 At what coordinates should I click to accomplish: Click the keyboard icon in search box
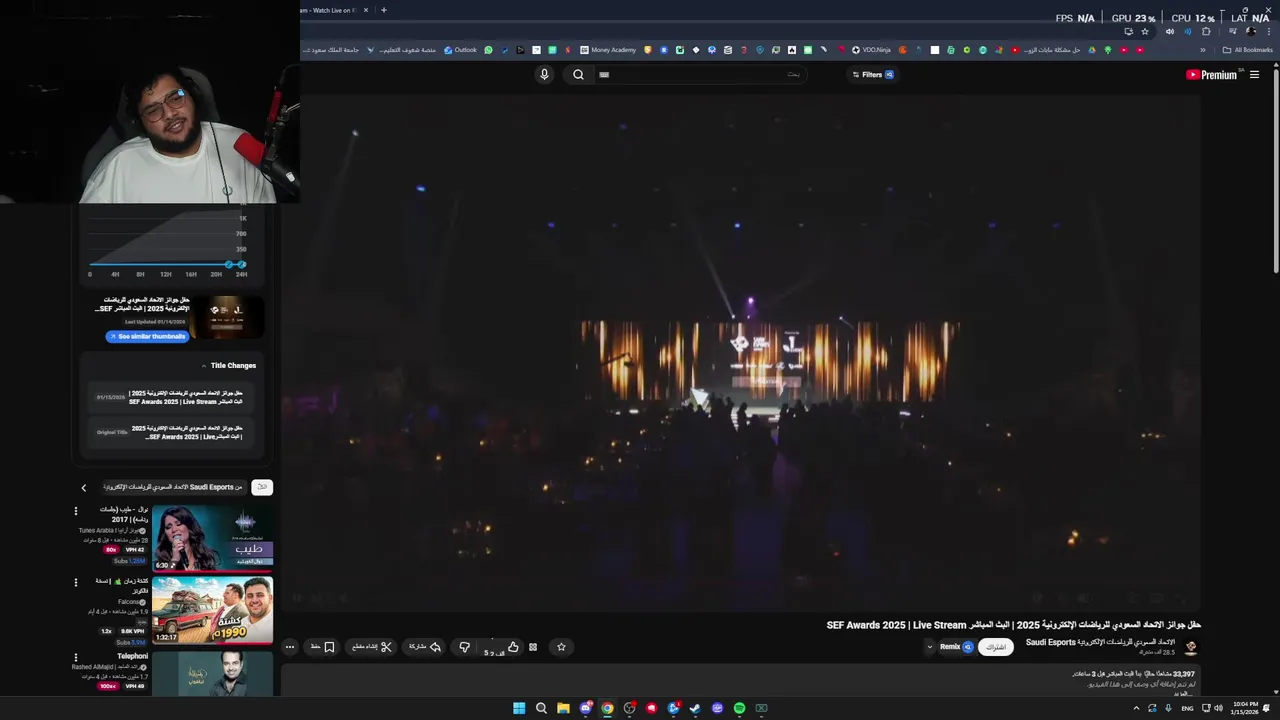tap(604, 74)
